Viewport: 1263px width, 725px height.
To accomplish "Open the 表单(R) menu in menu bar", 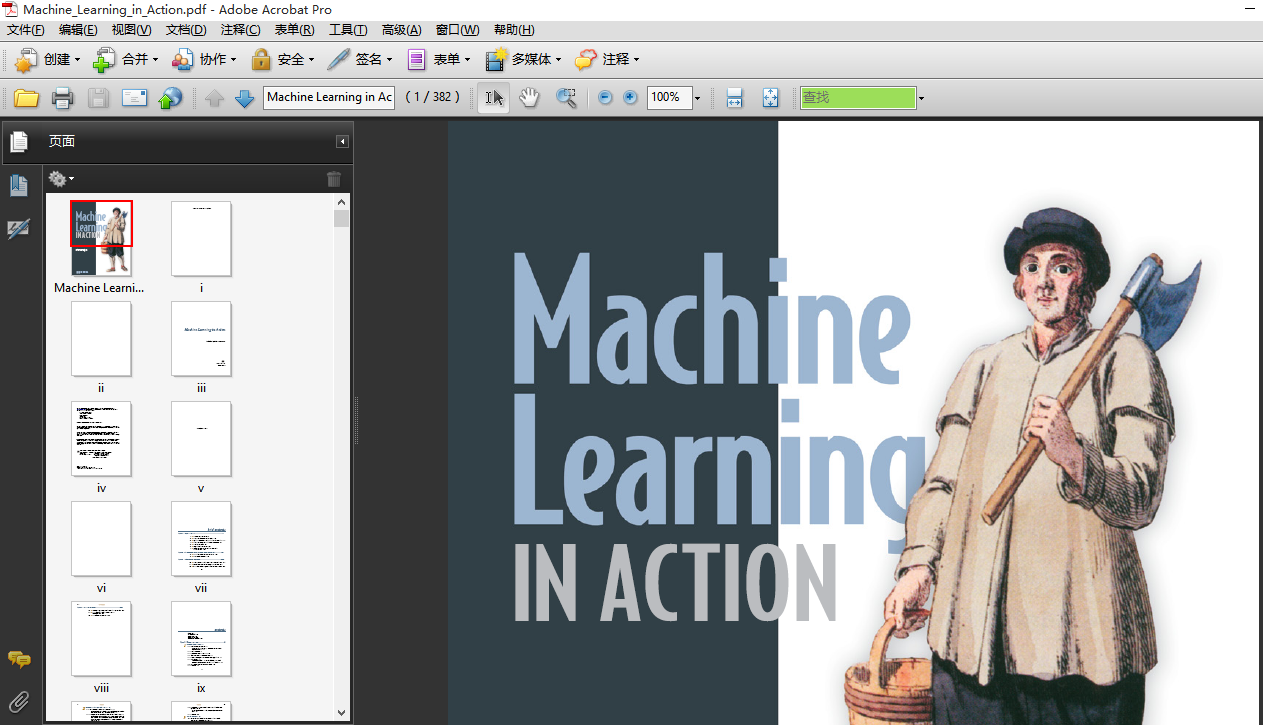I will (x=294, y=30).
